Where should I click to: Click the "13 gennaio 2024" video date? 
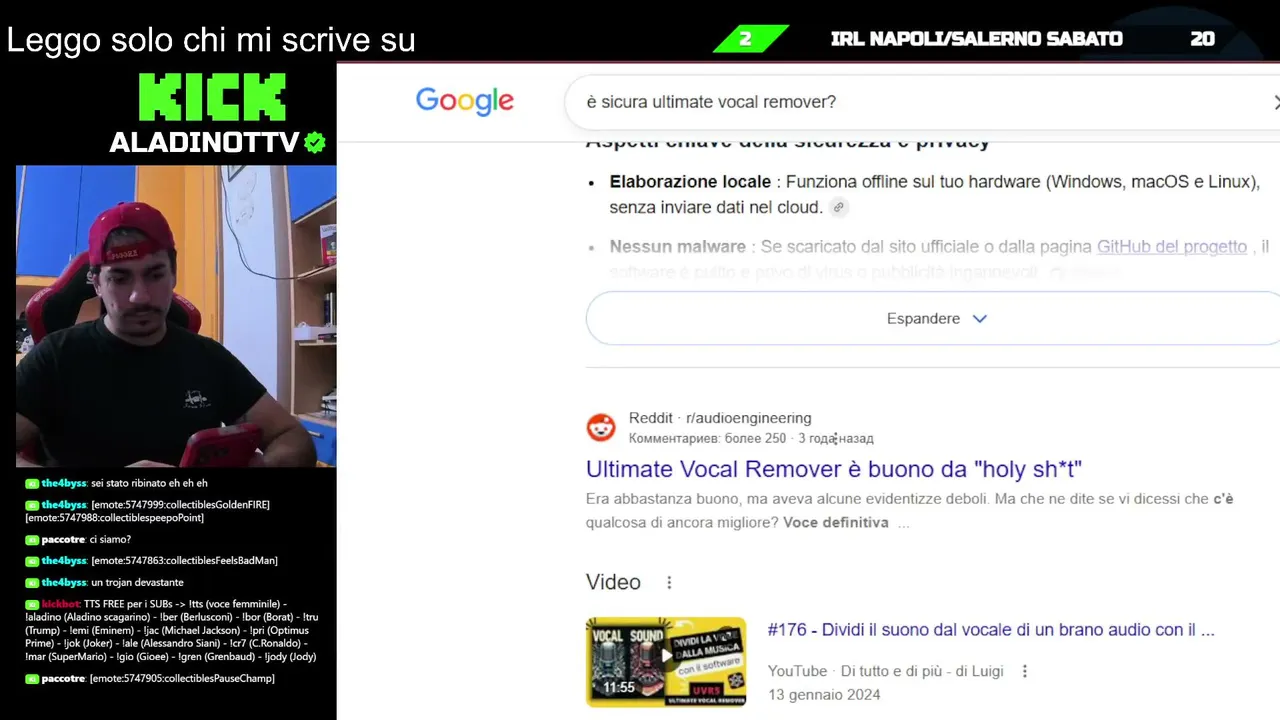(824, 694)
